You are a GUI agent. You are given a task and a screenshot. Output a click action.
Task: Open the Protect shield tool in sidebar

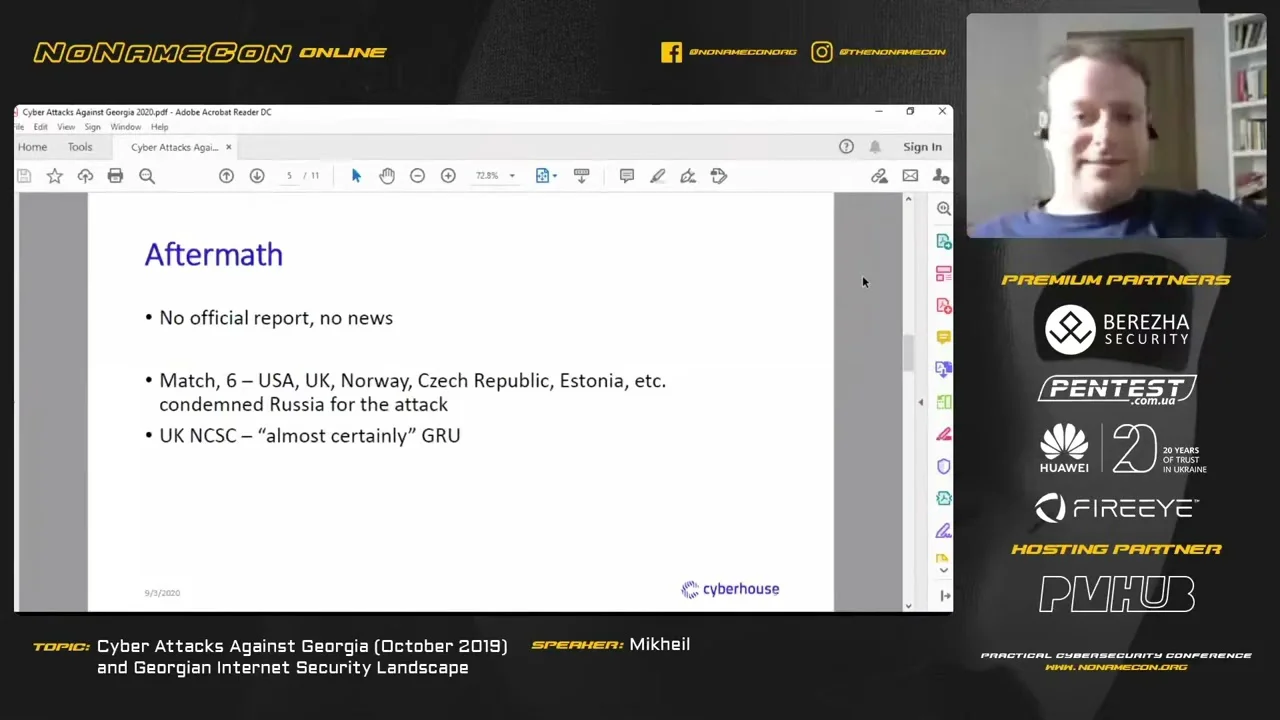(943, 466)
